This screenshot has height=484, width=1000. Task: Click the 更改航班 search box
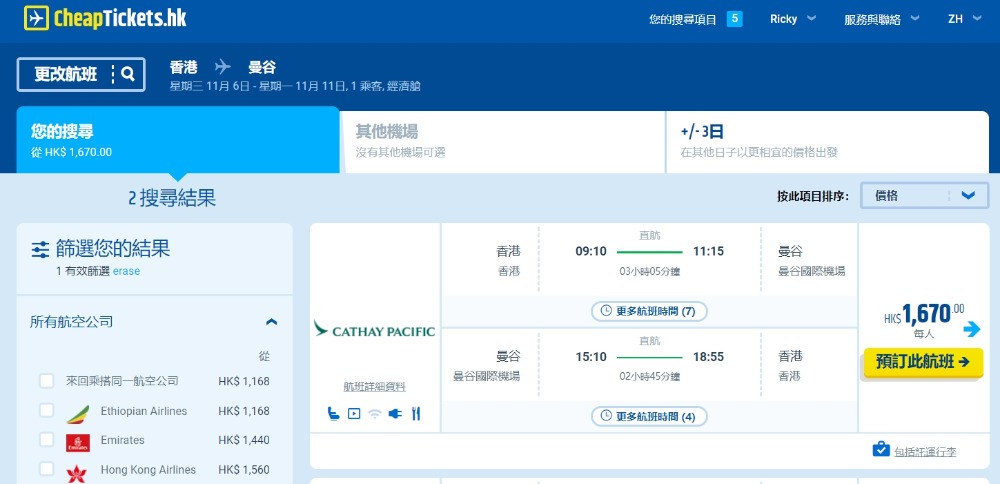point(81,74)
